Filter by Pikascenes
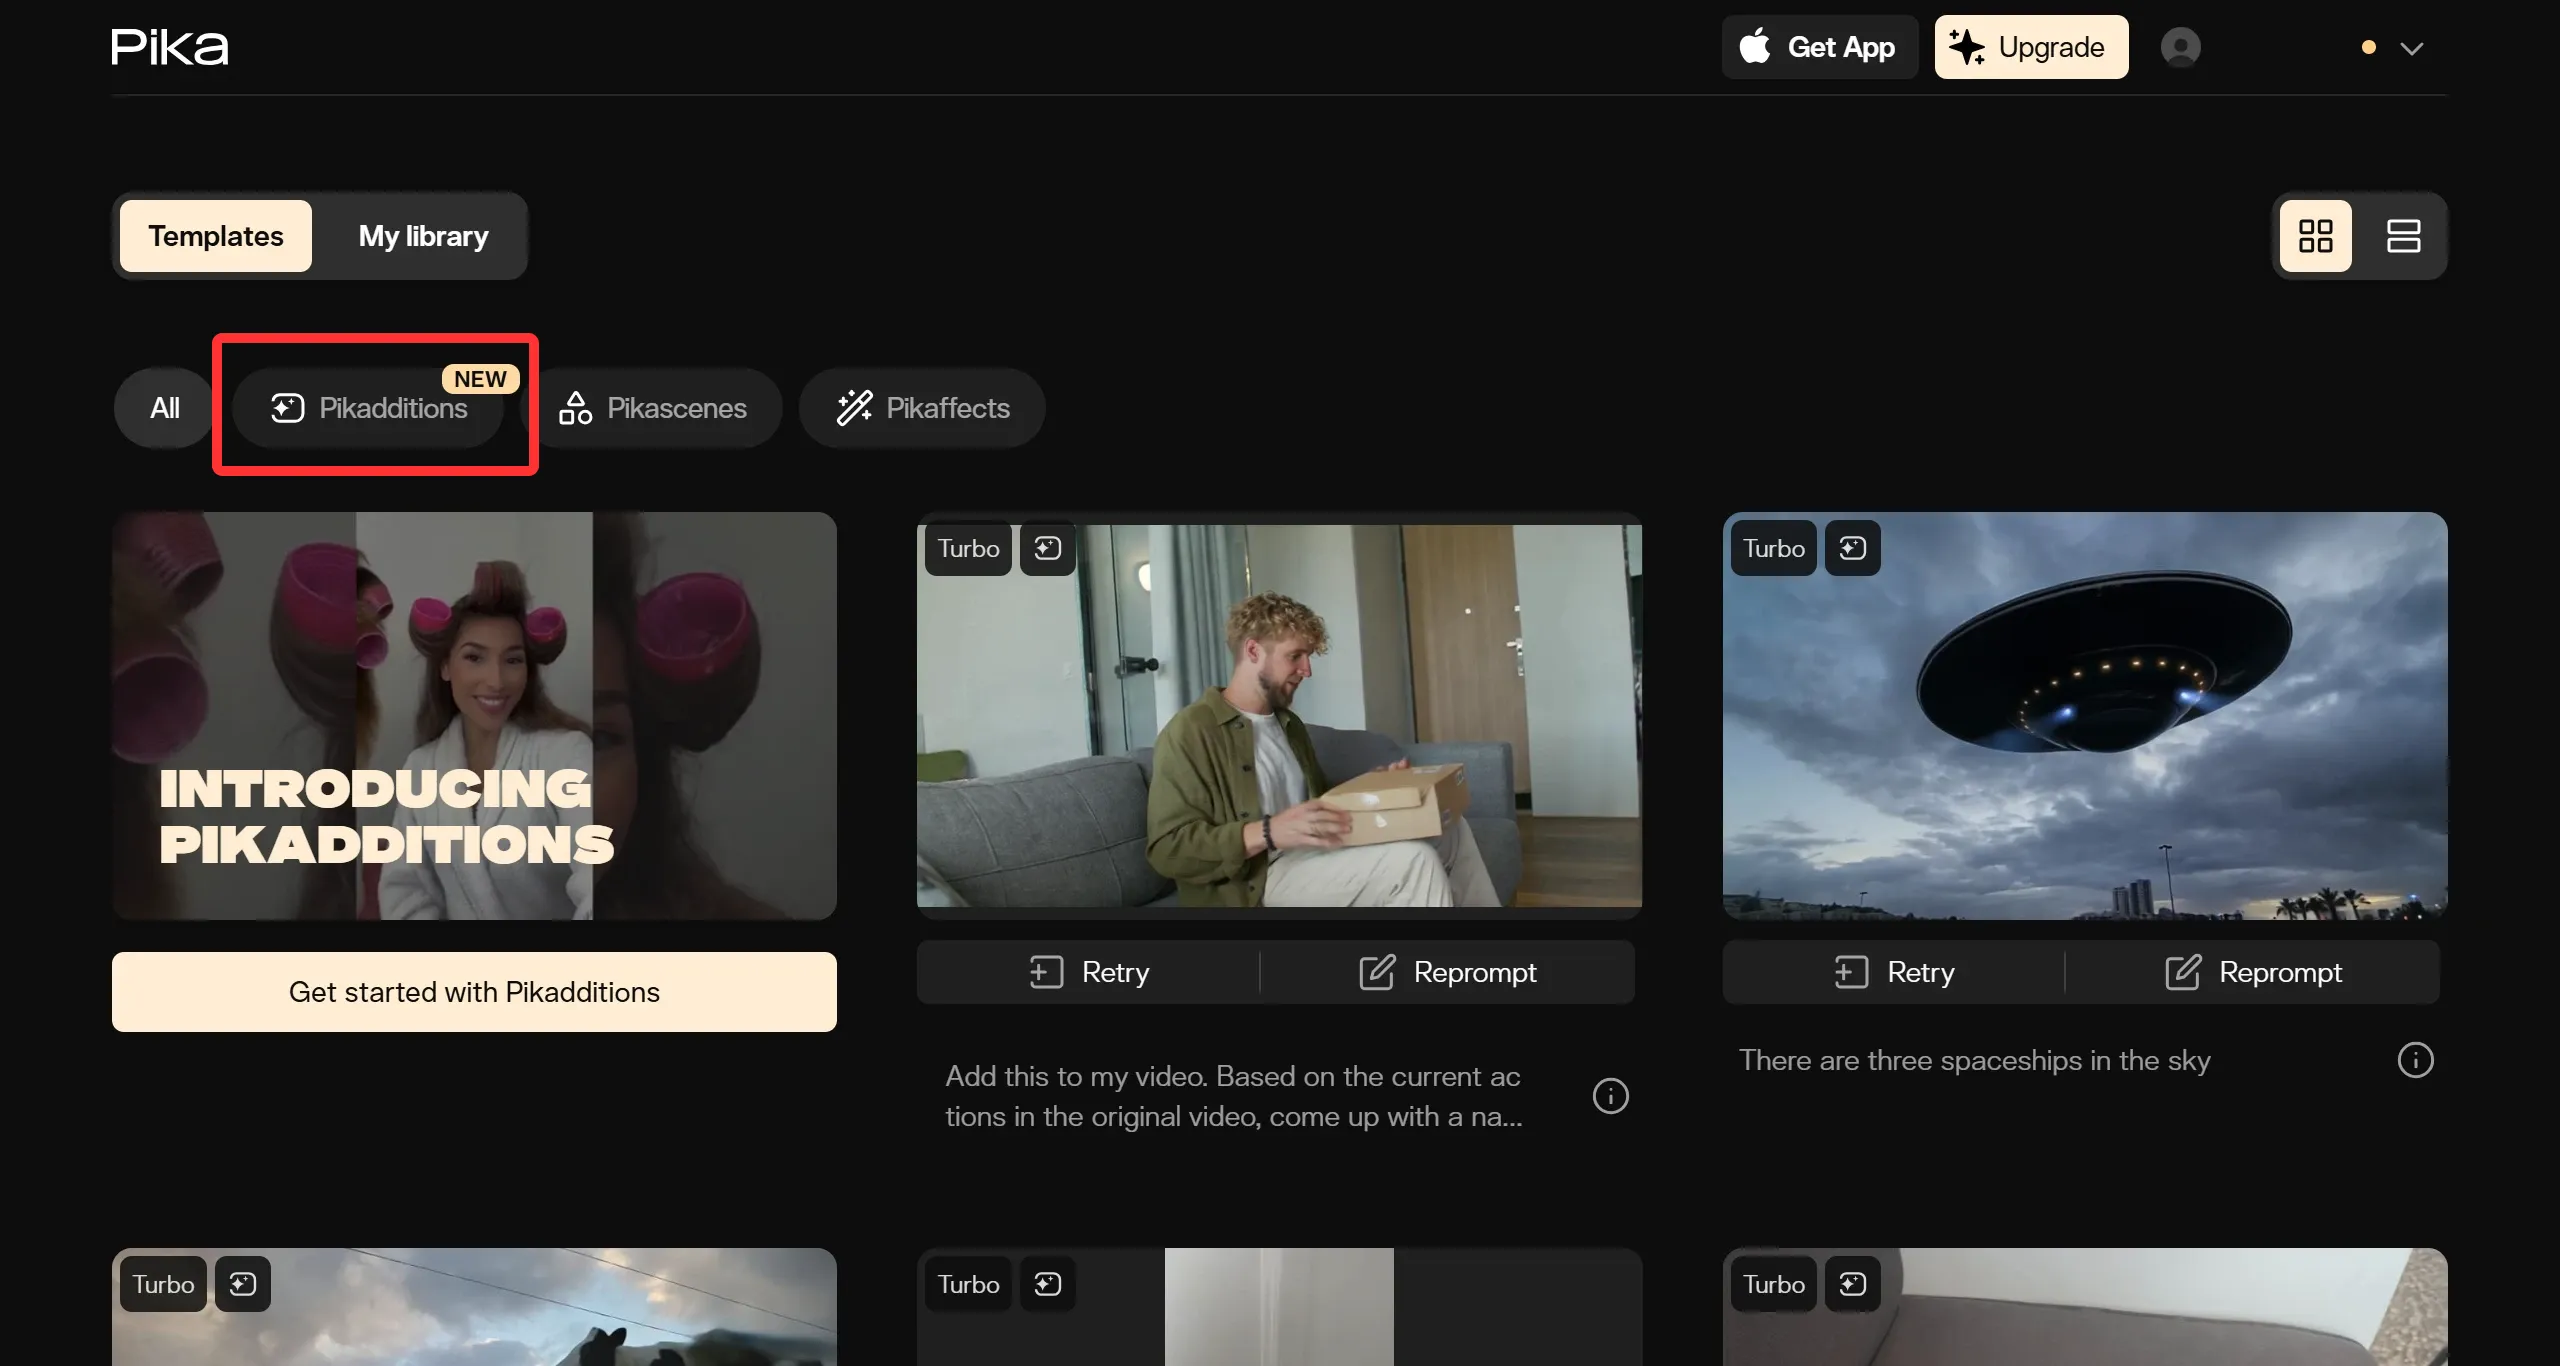The height and width of the screenshot is (1366, 2560). pyautogui.click(x=653, y=408)
